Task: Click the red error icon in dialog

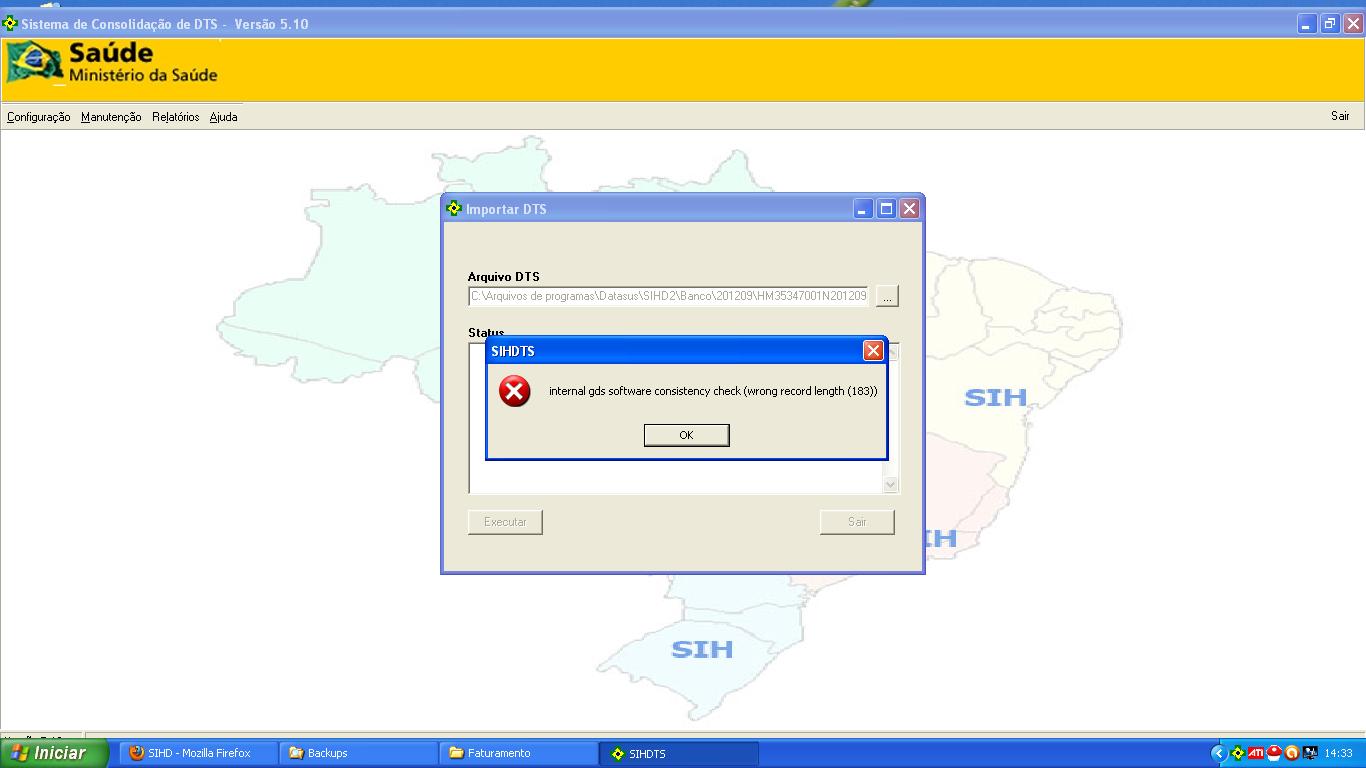Action: 515,391
